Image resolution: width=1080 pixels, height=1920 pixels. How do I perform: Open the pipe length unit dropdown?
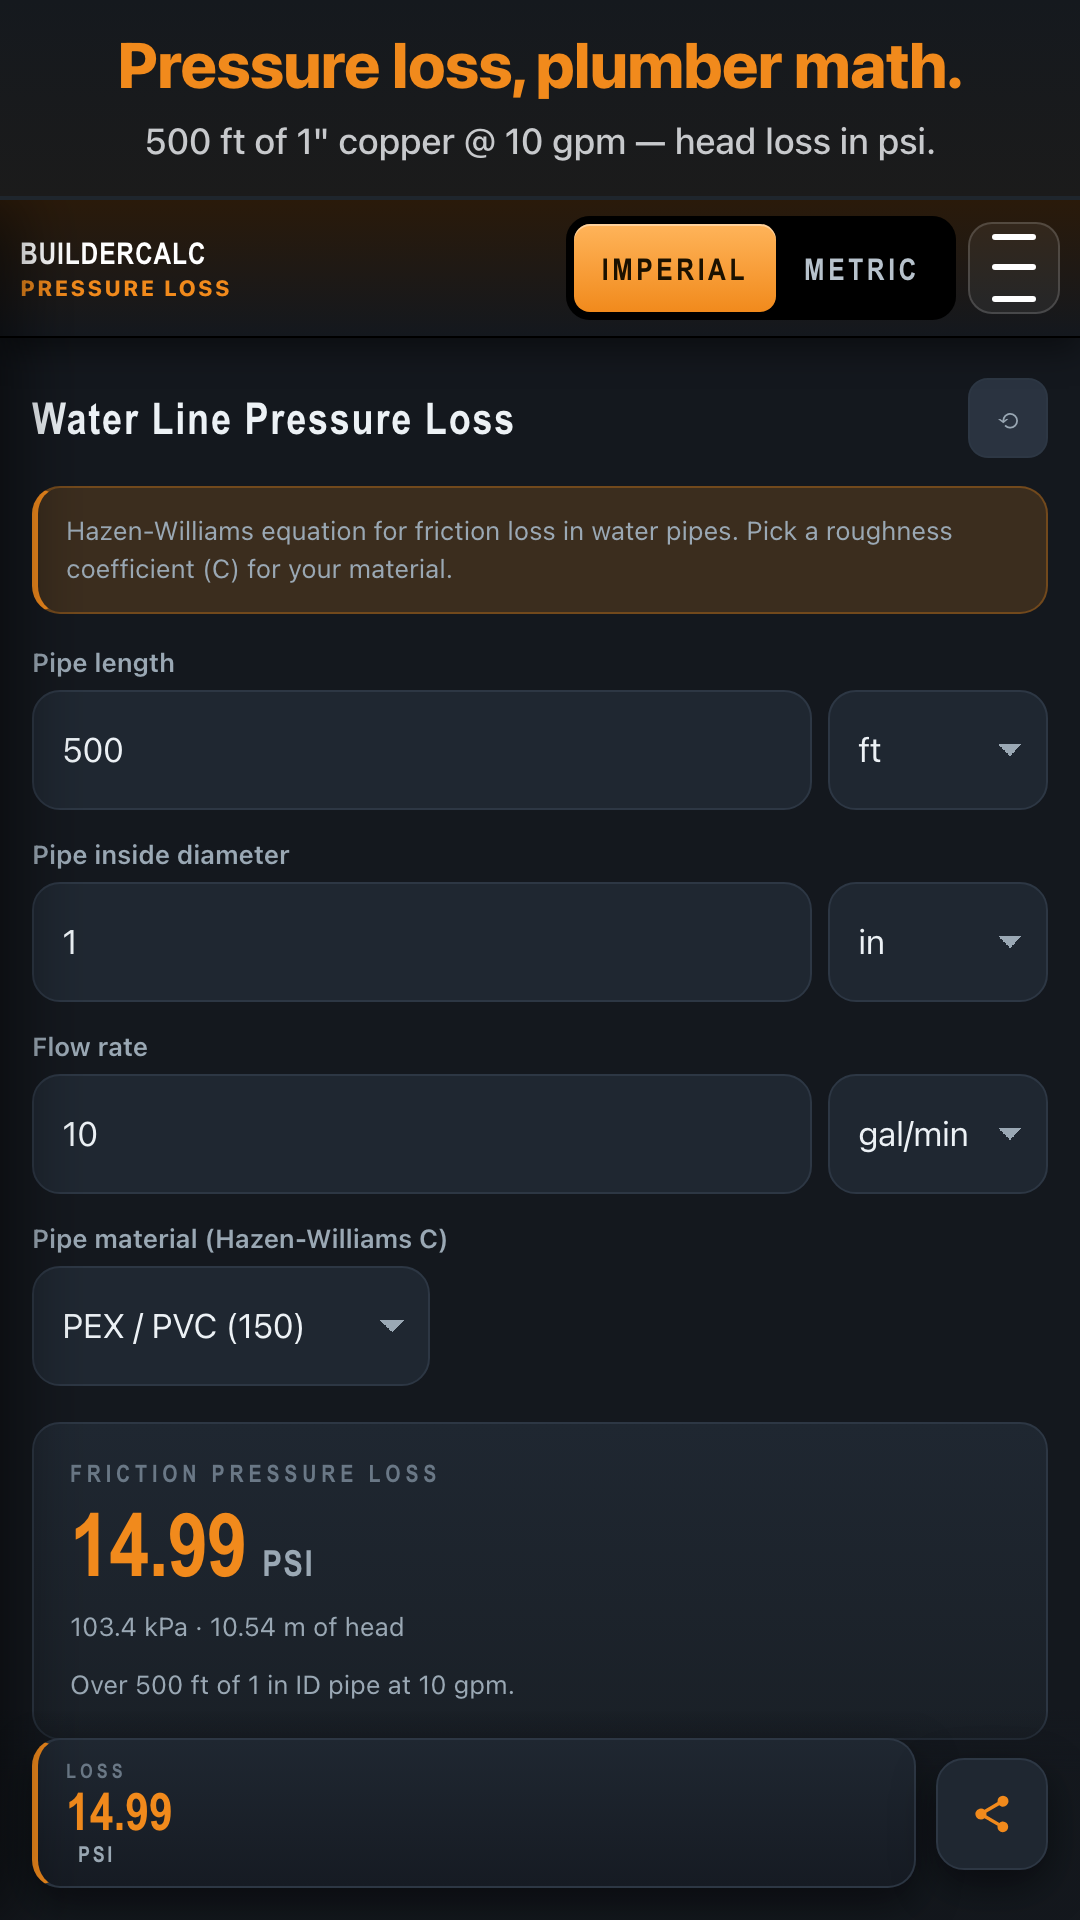click(x=936, y=750)
